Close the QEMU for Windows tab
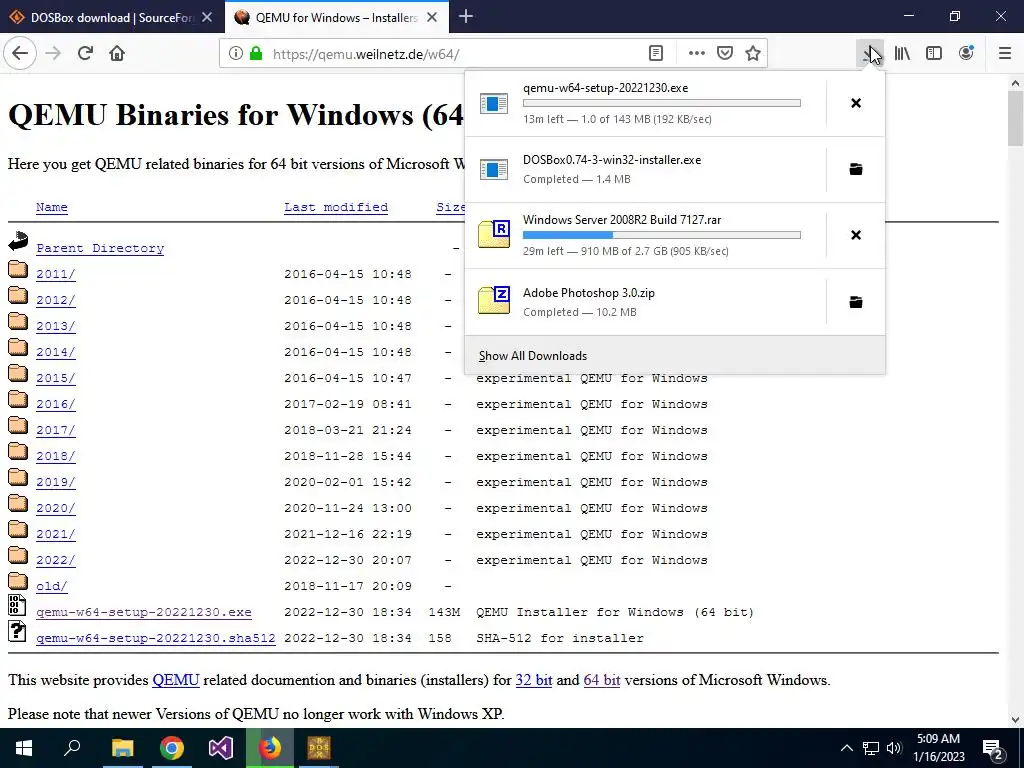This screenshot has width=1024, height=768. point(432,18)
